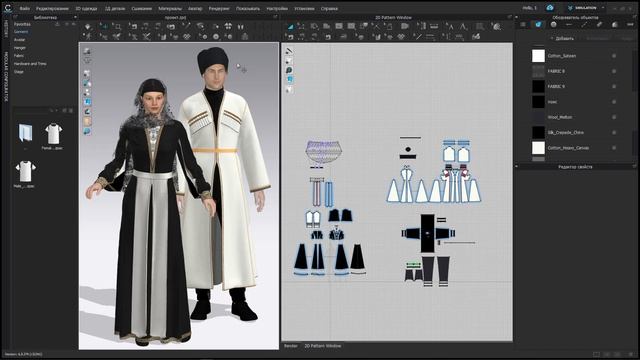Click the icon right of Silk_Crepede_Chine row
640x360 pixels.
coord(614,132)
